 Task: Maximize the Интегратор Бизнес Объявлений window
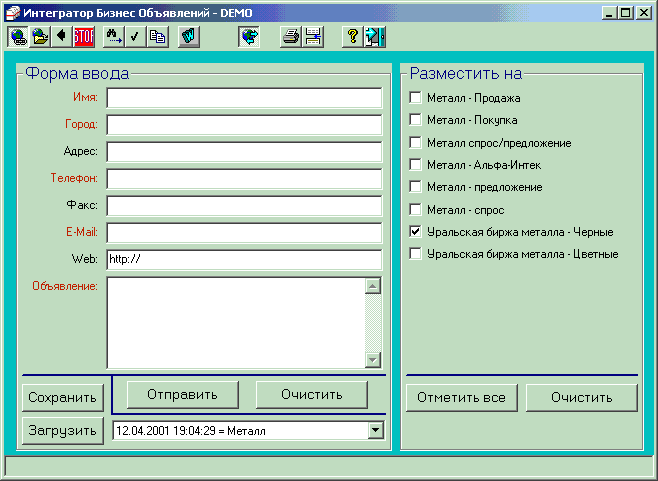tap(625, 13)
